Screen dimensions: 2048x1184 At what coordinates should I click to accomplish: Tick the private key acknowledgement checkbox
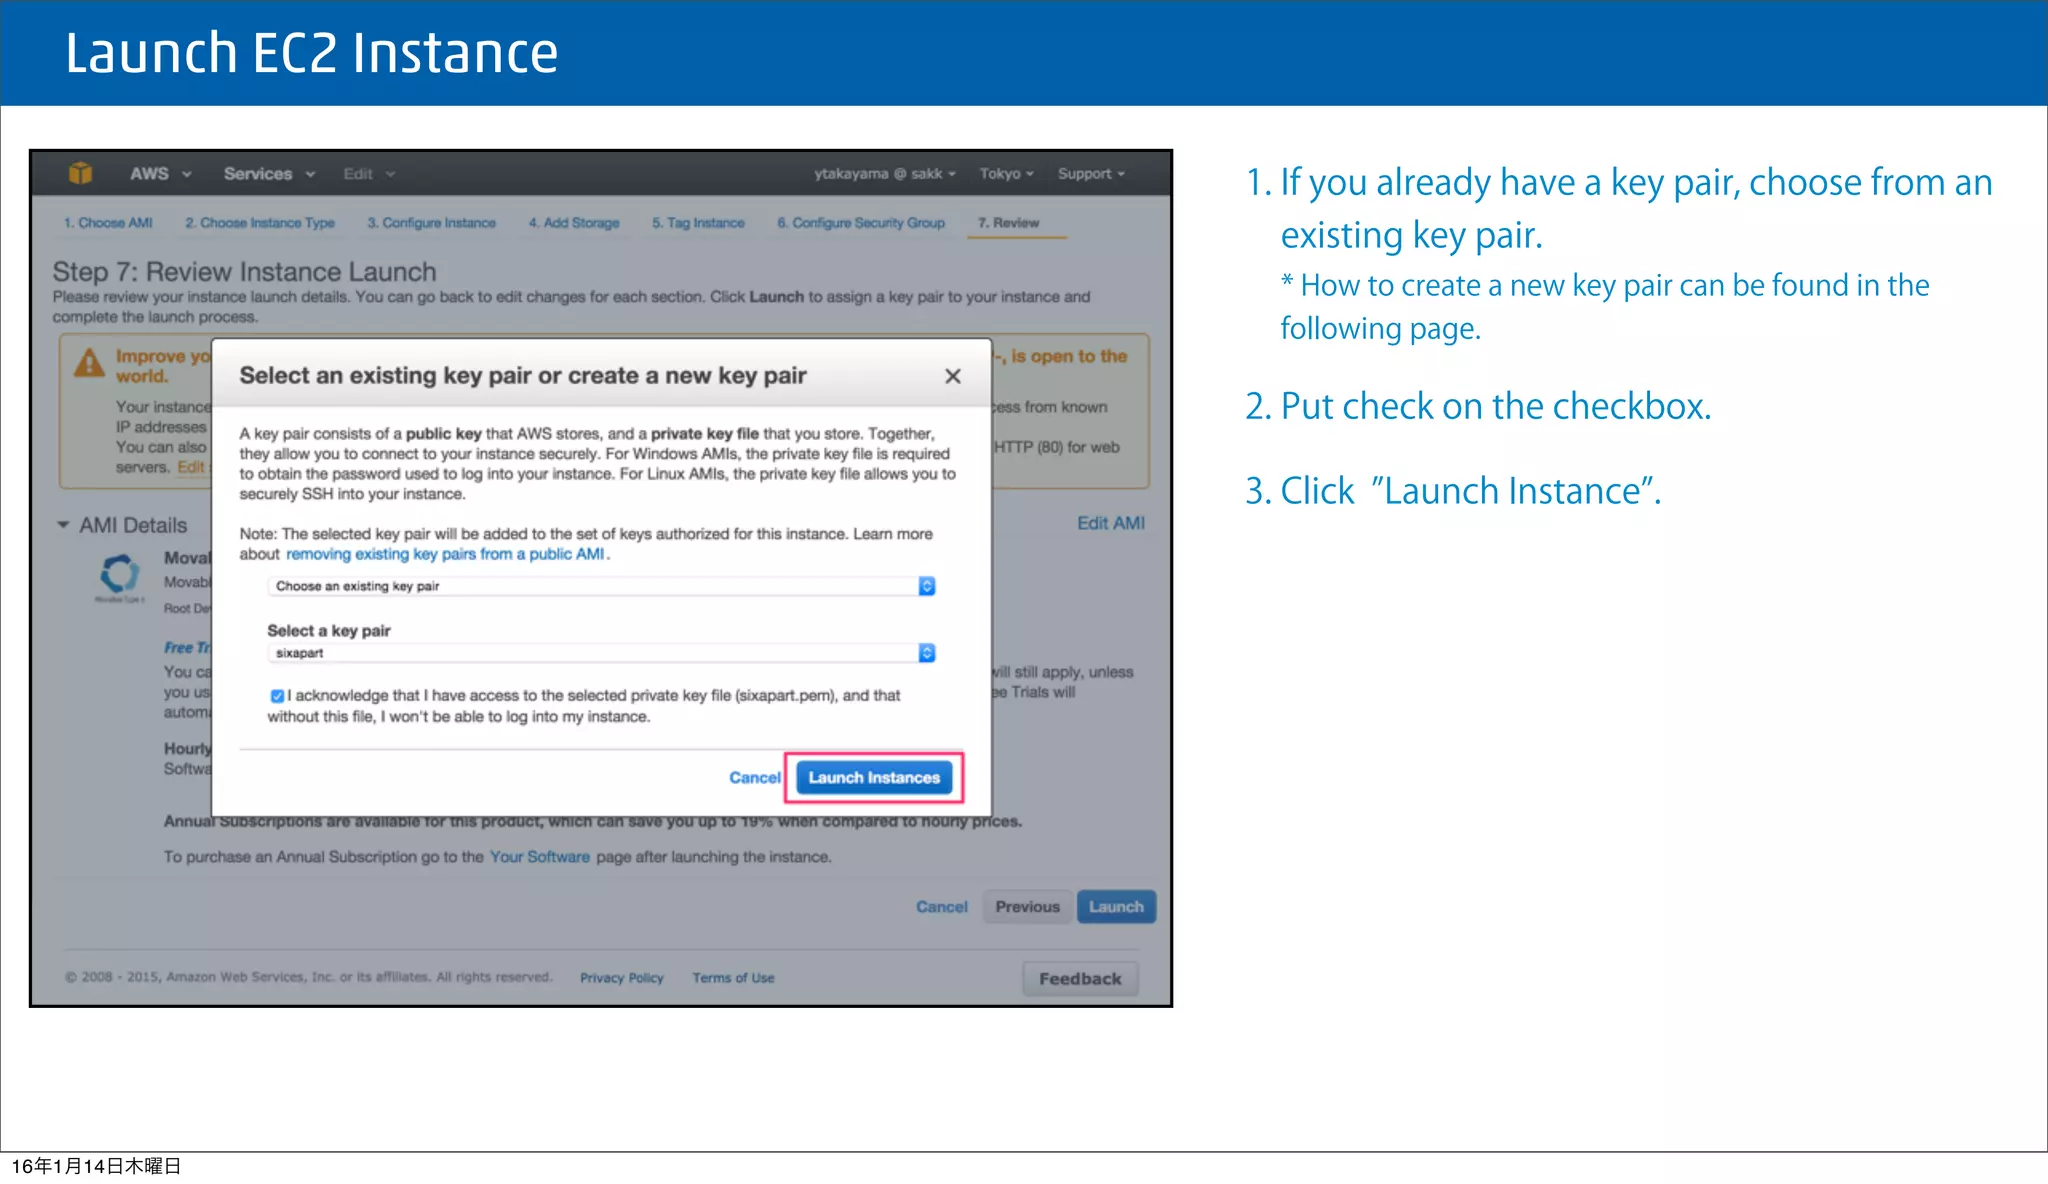(x=277, y=696)
